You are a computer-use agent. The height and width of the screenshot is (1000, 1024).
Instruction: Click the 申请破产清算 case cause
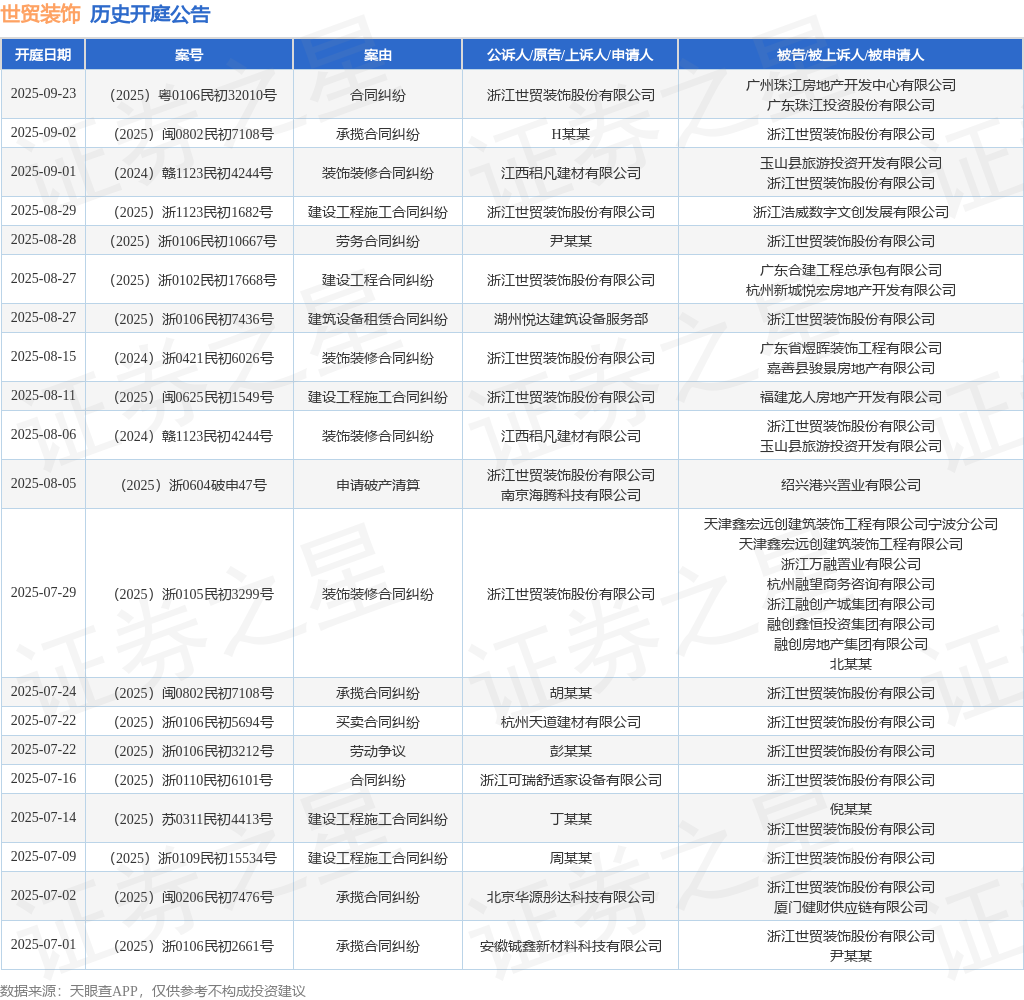click(x=377, y=485)
